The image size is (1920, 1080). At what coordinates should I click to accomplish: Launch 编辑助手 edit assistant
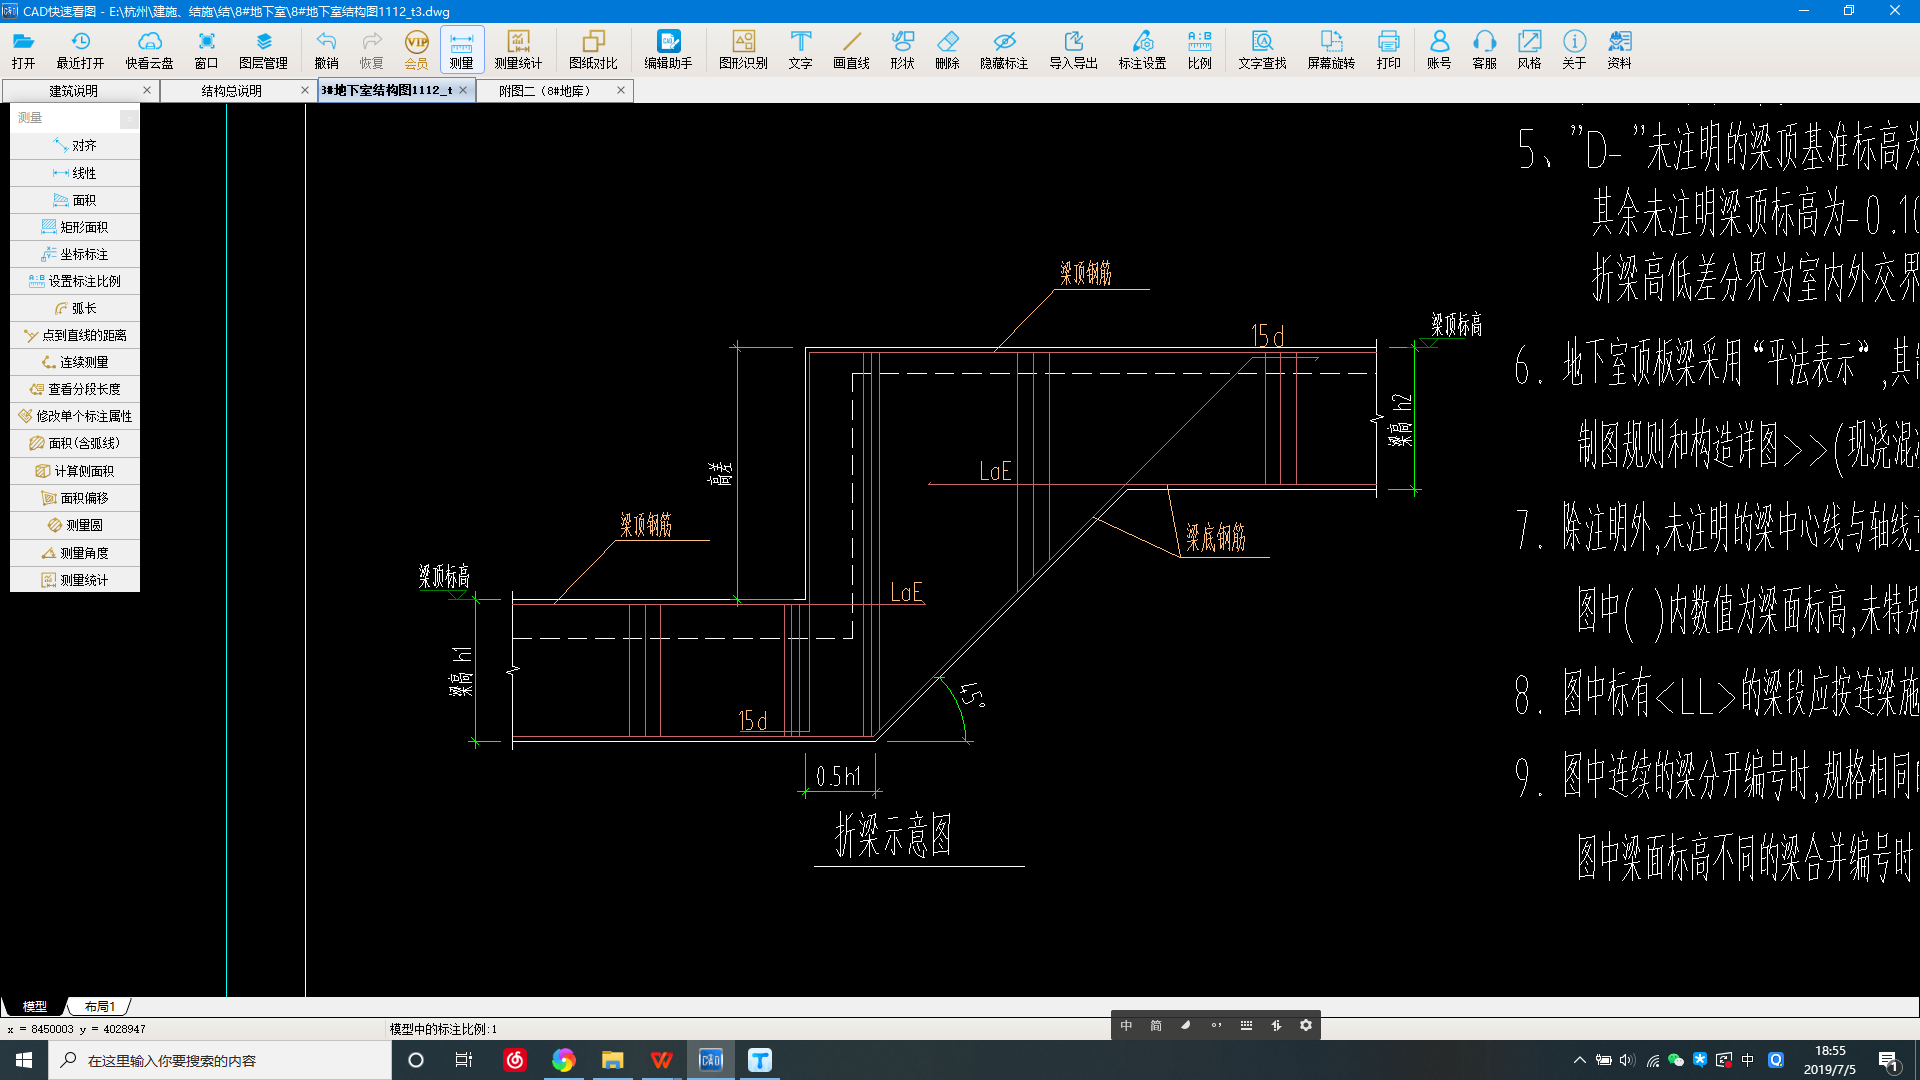(x=668, y=50)
